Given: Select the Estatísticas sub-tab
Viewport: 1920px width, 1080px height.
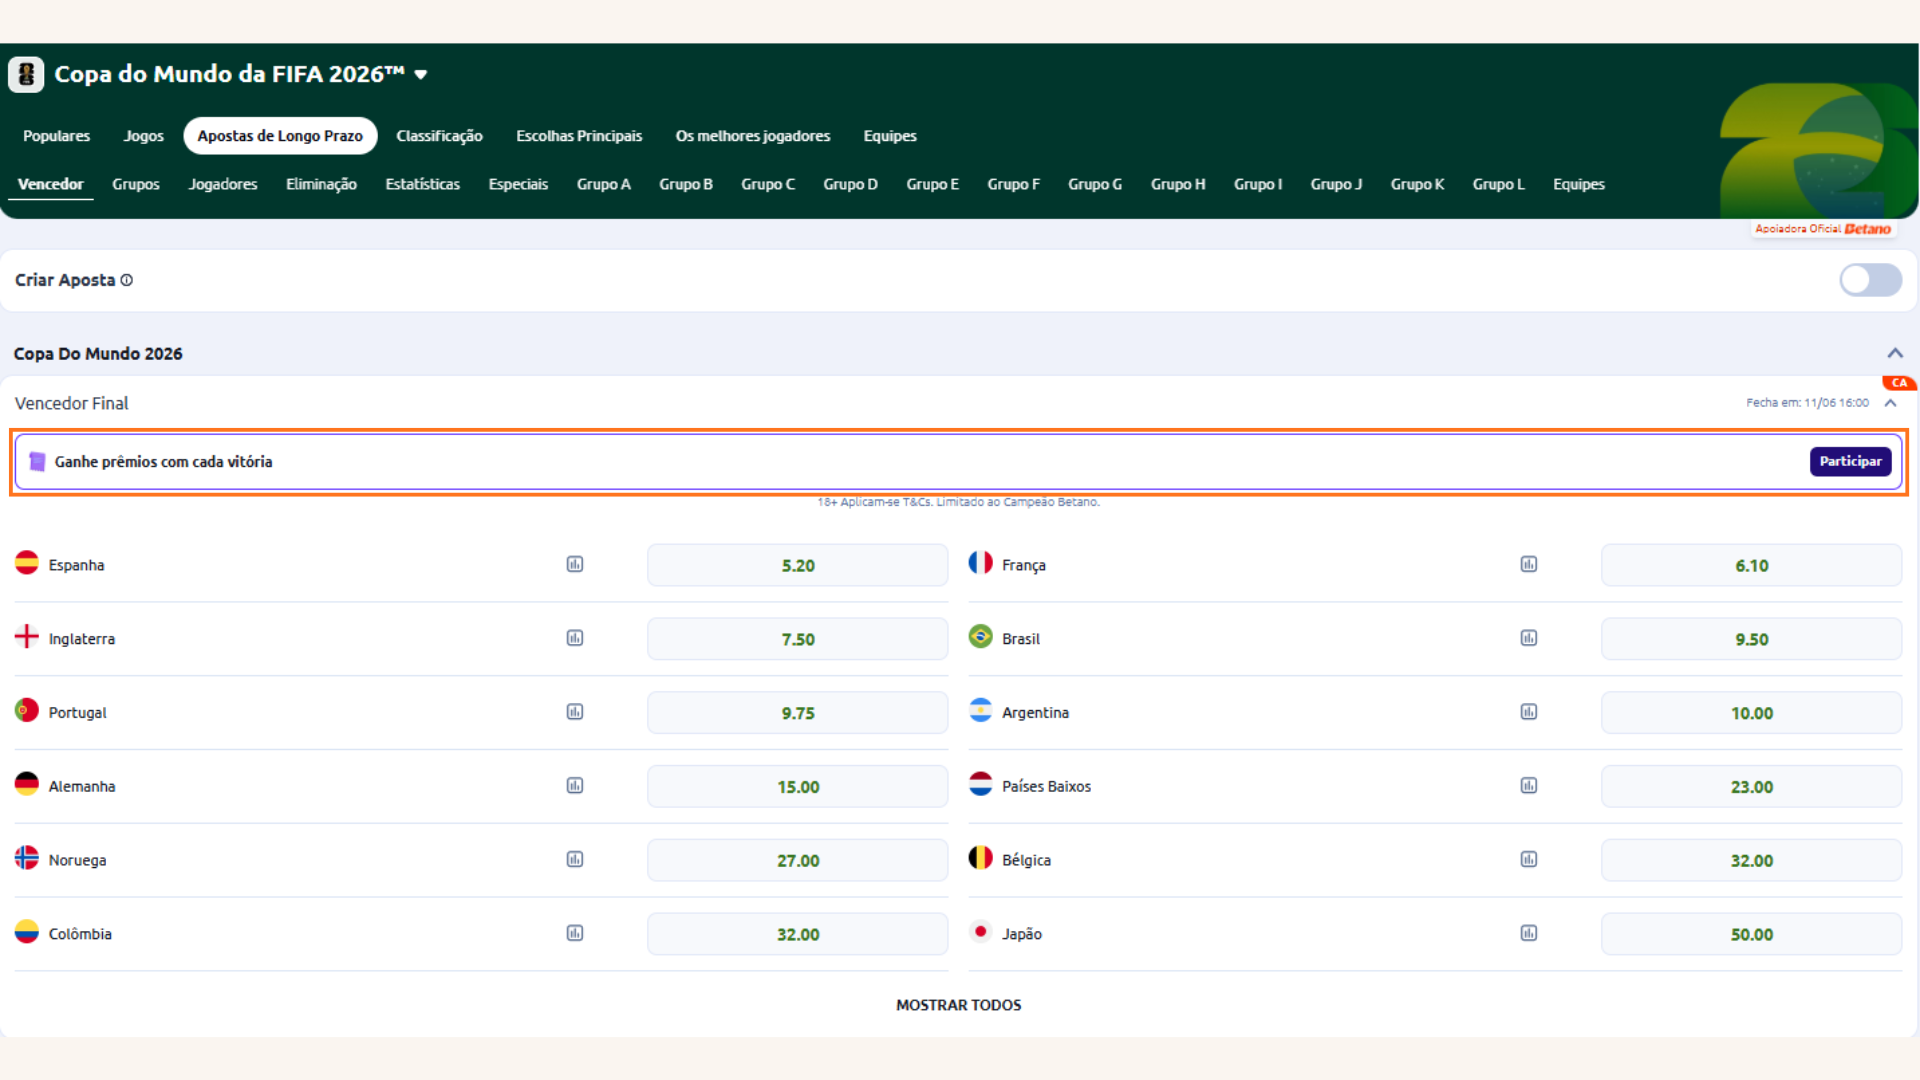Looking at the screenshot, I should 423,184.
